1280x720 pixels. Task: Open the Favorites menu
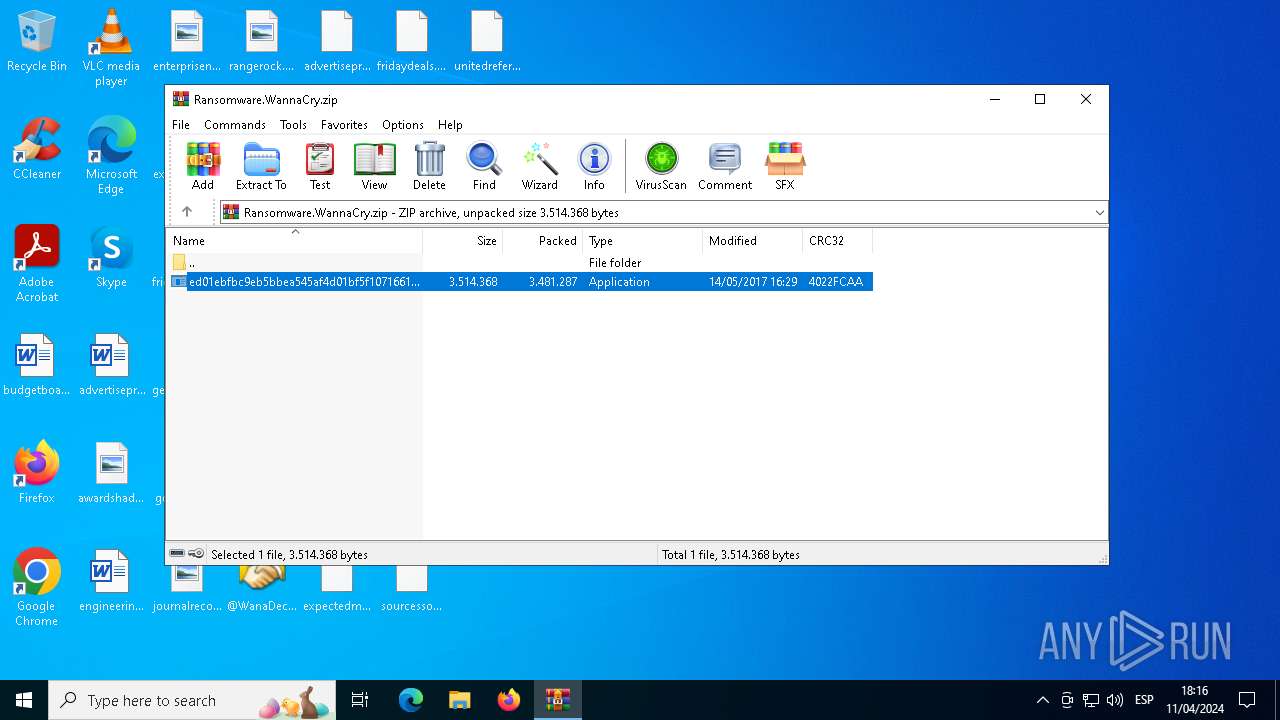pyautogui.click(x=344, y=125)
